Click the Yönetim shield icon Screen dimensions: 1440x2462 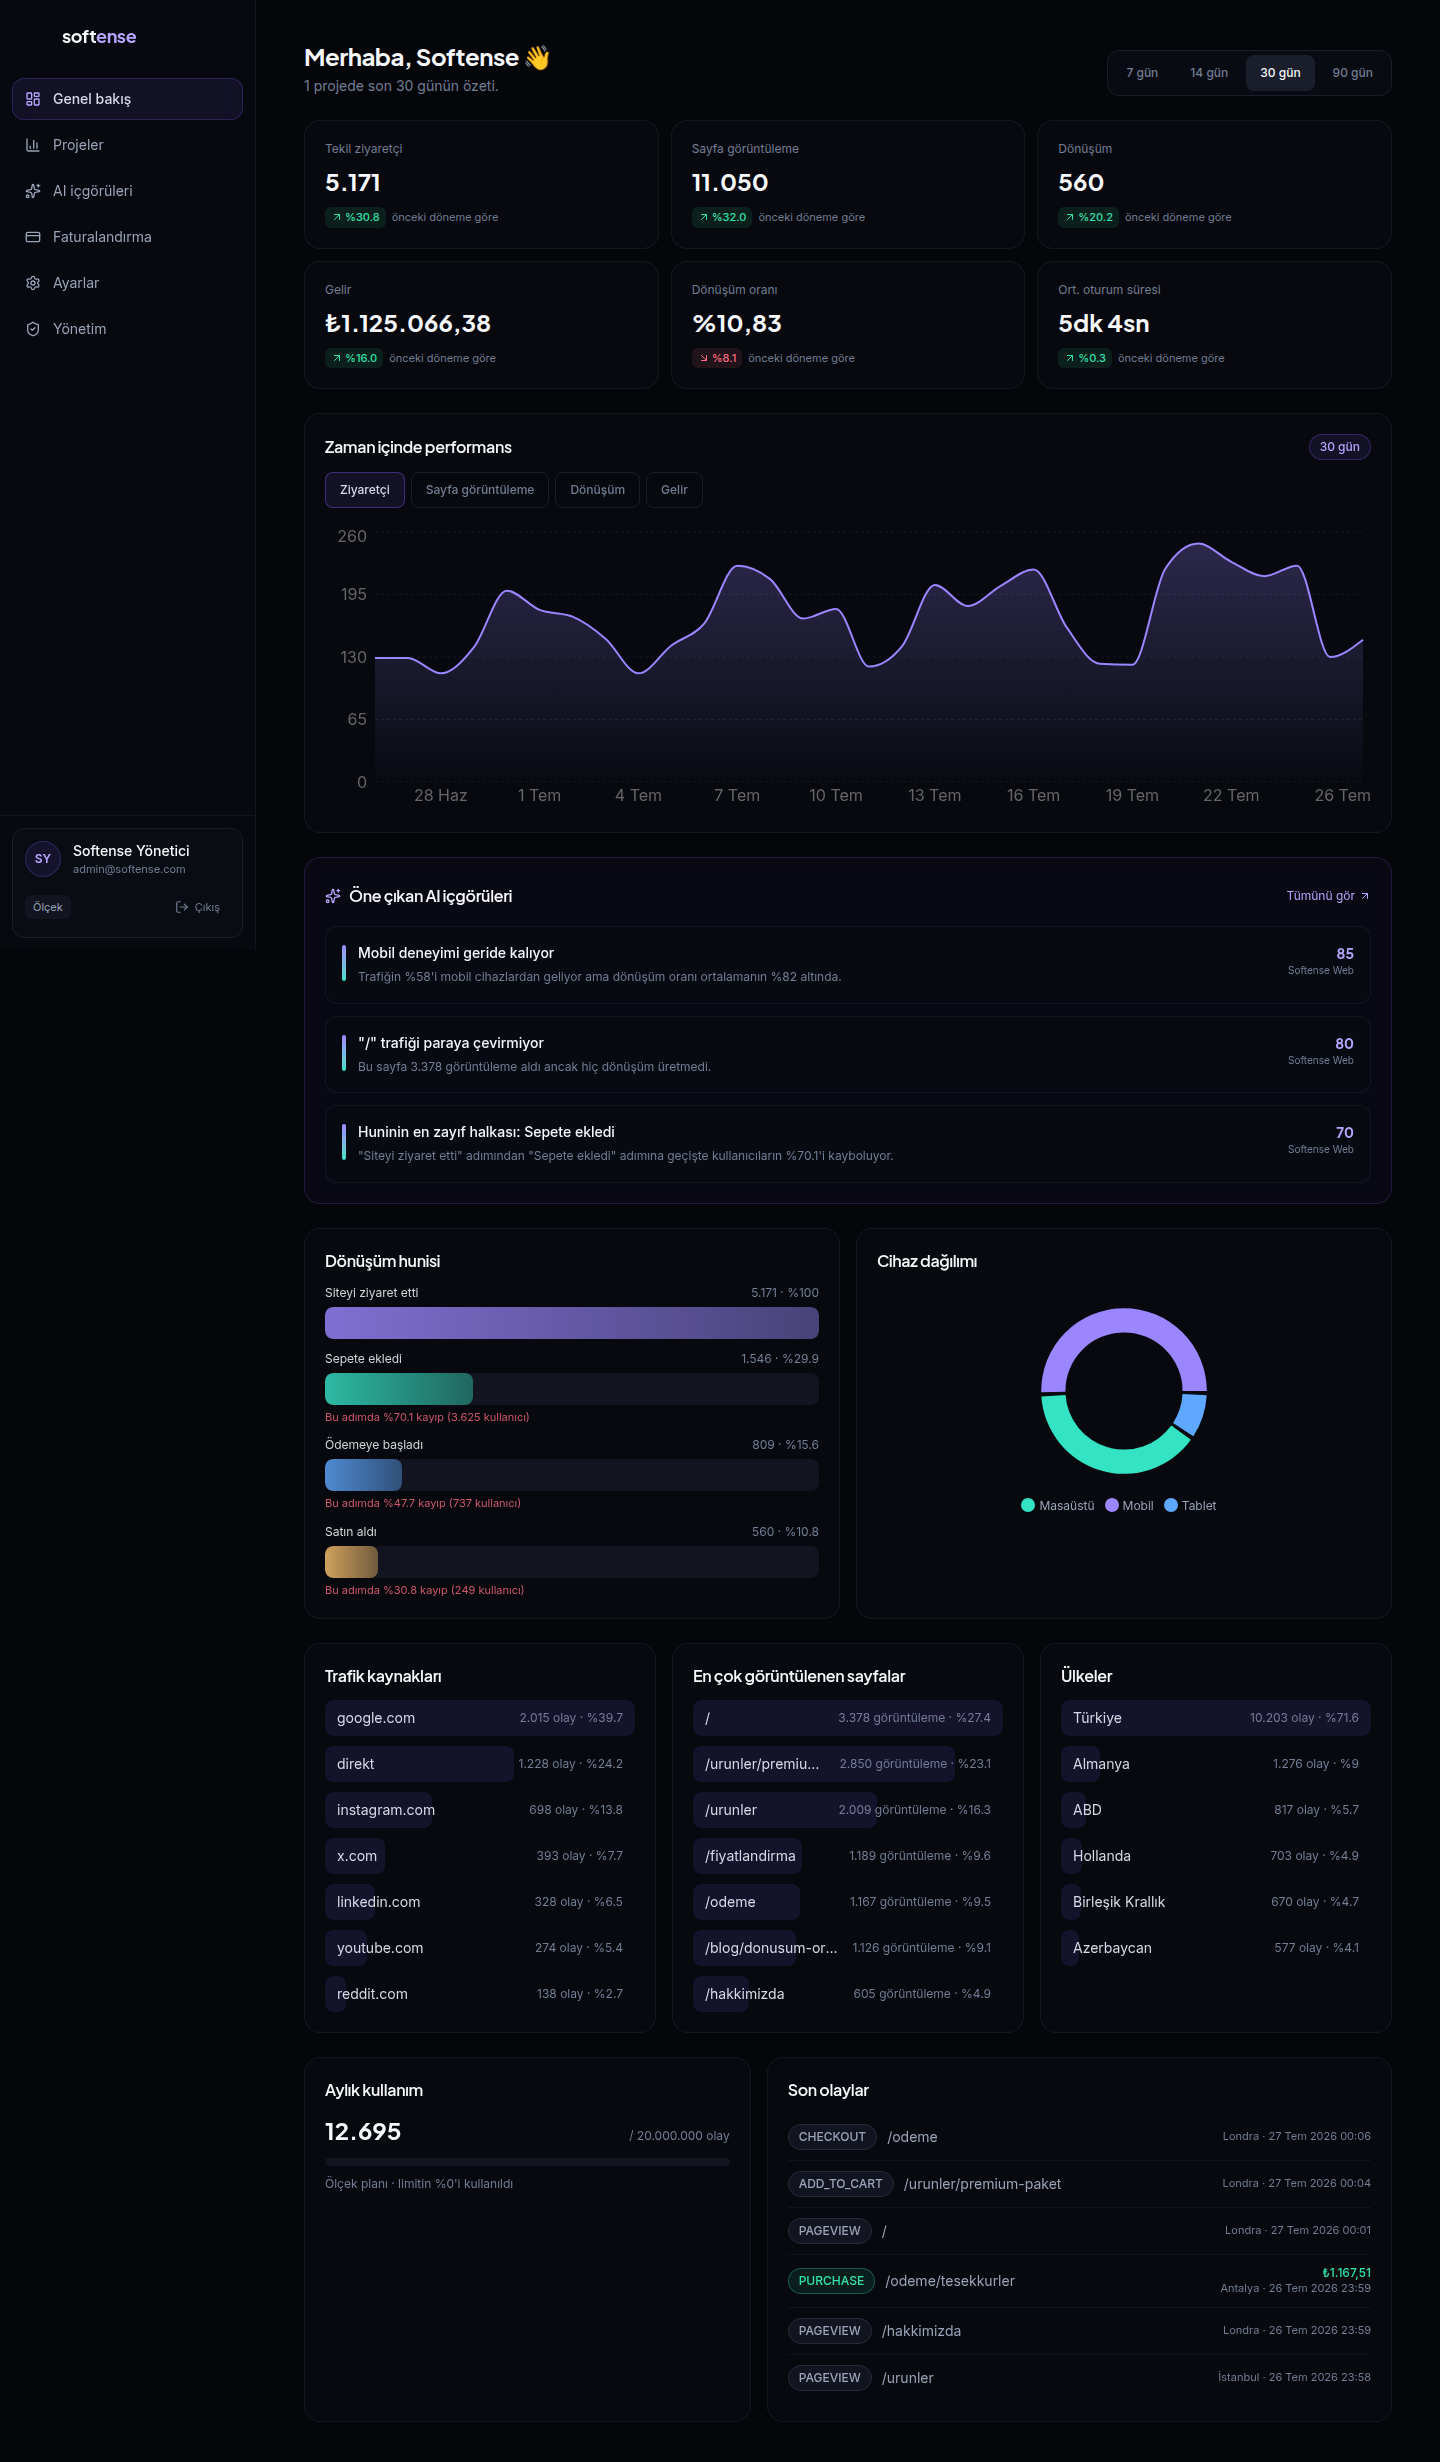tap(33, 329)
